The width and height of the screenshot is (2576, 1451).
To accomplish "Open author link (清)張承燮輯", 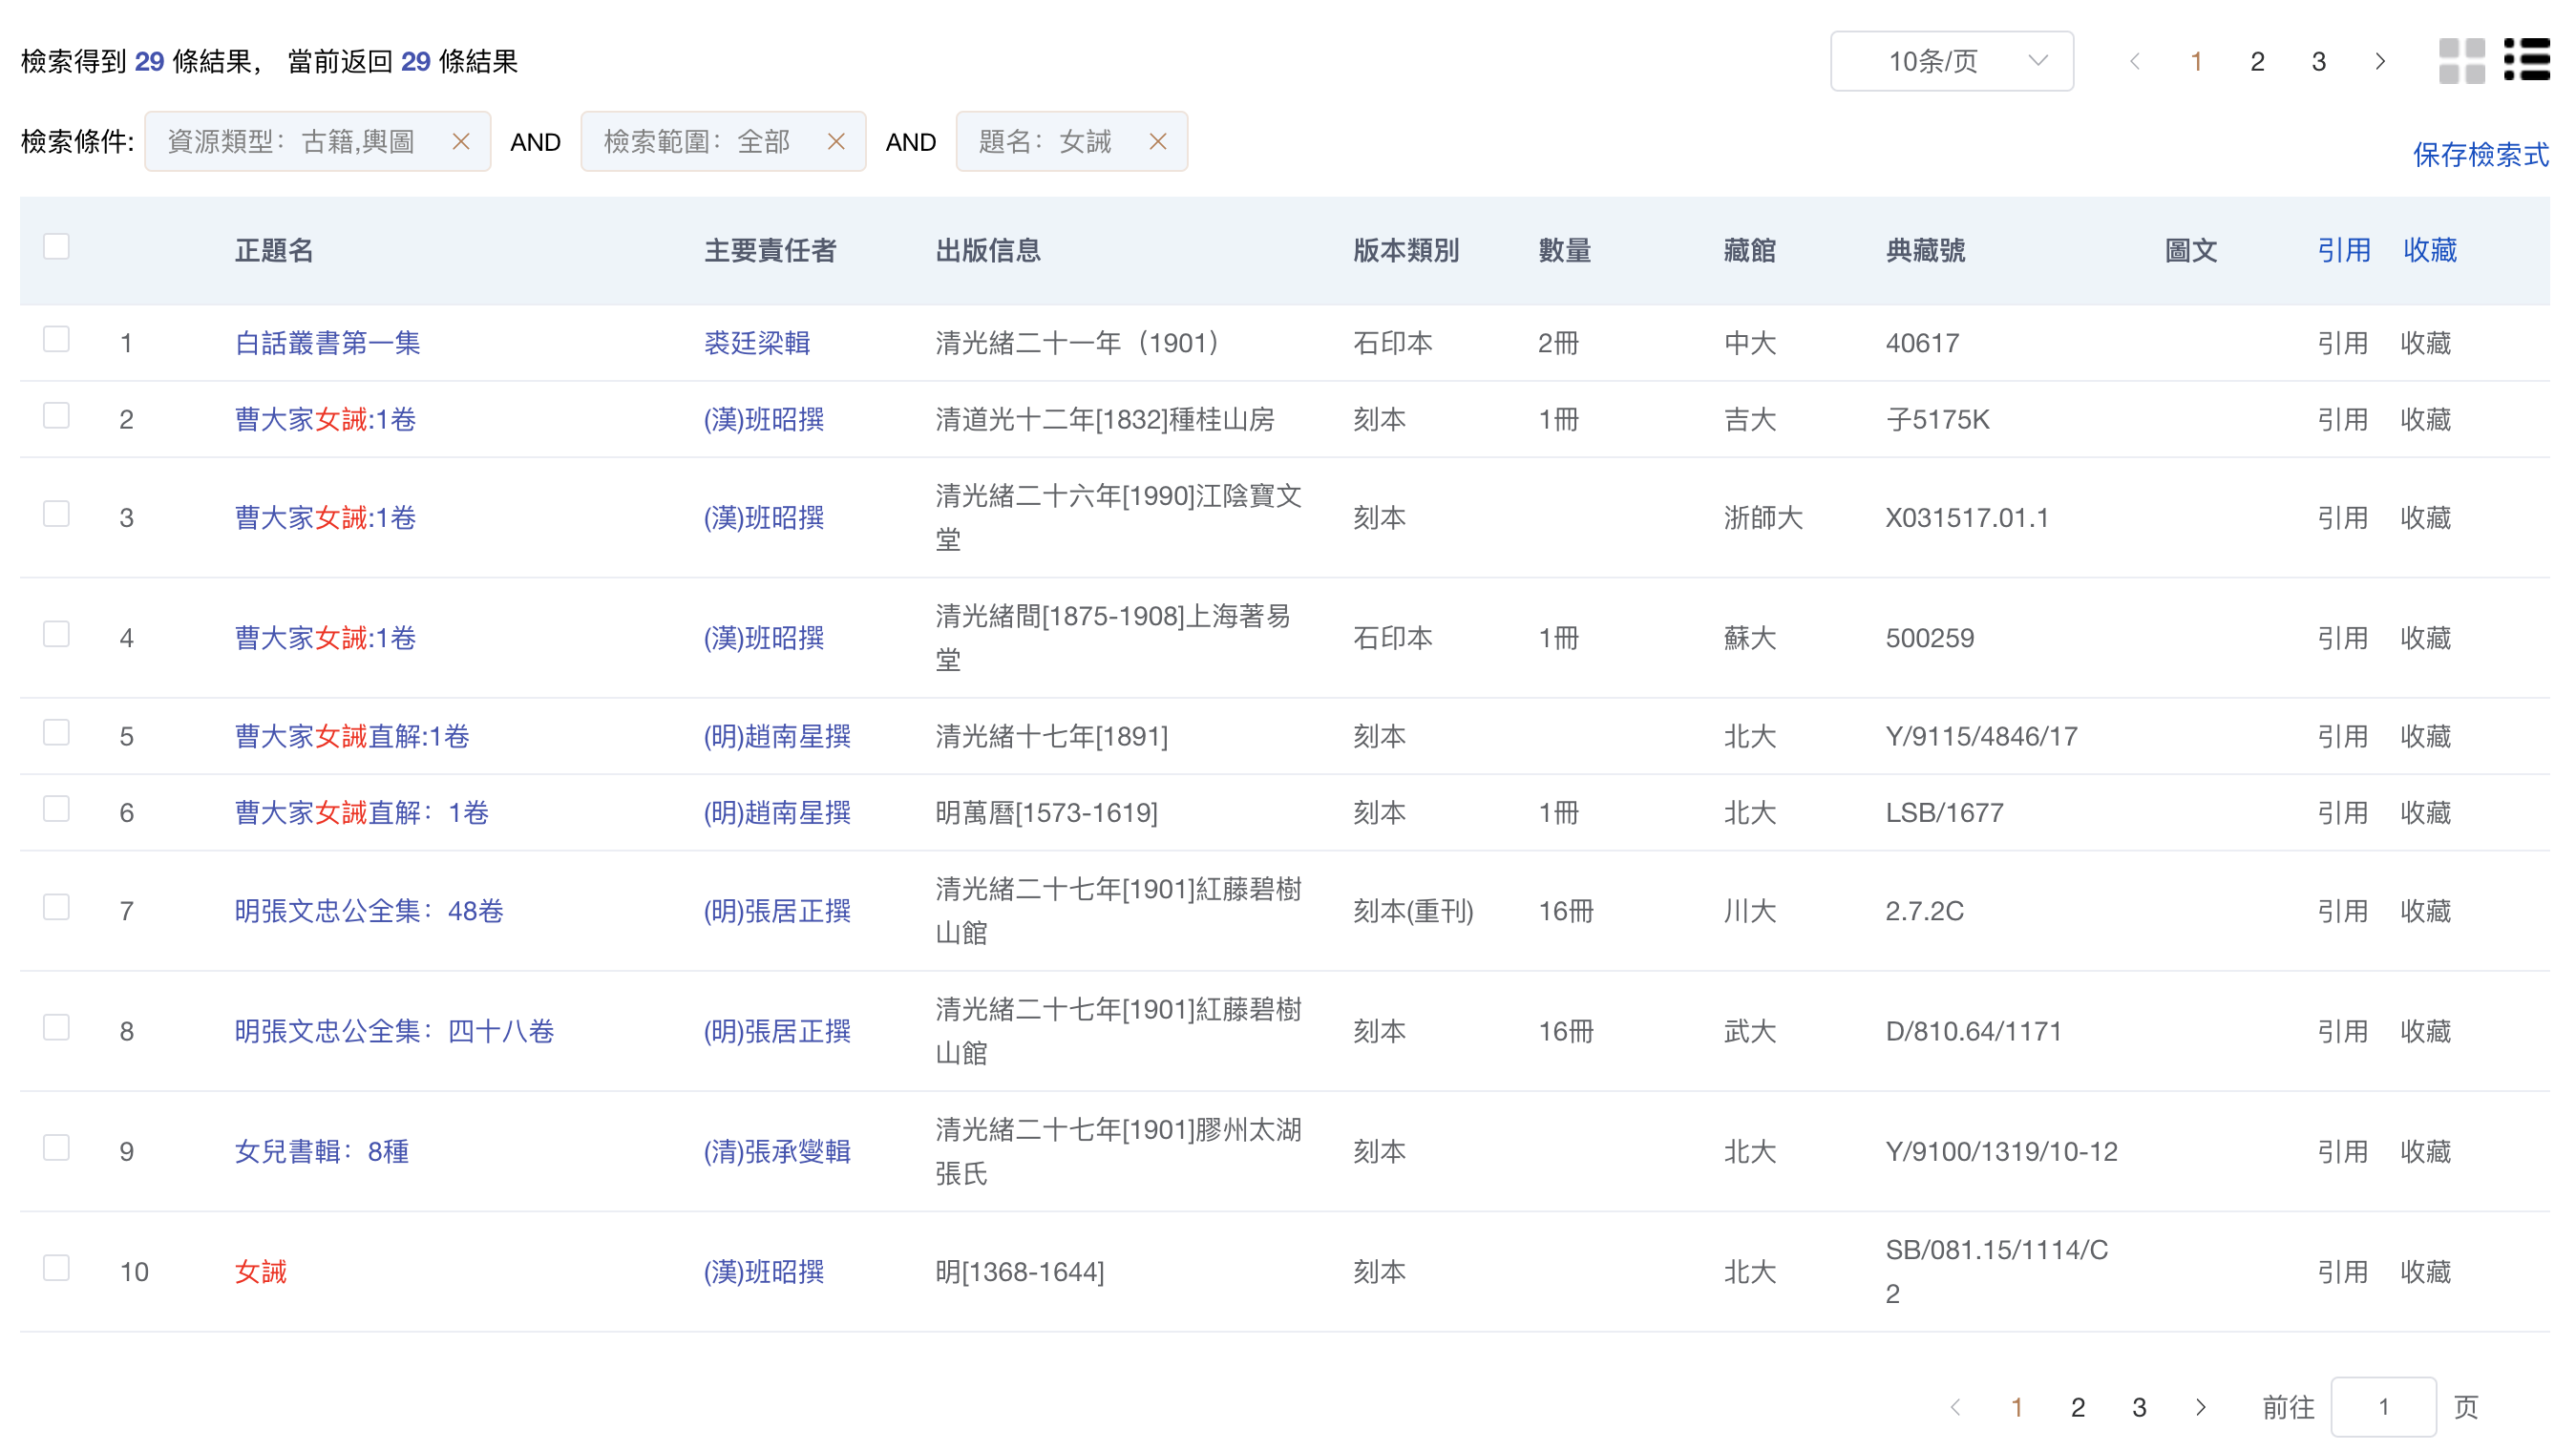I will point(777,1151).
